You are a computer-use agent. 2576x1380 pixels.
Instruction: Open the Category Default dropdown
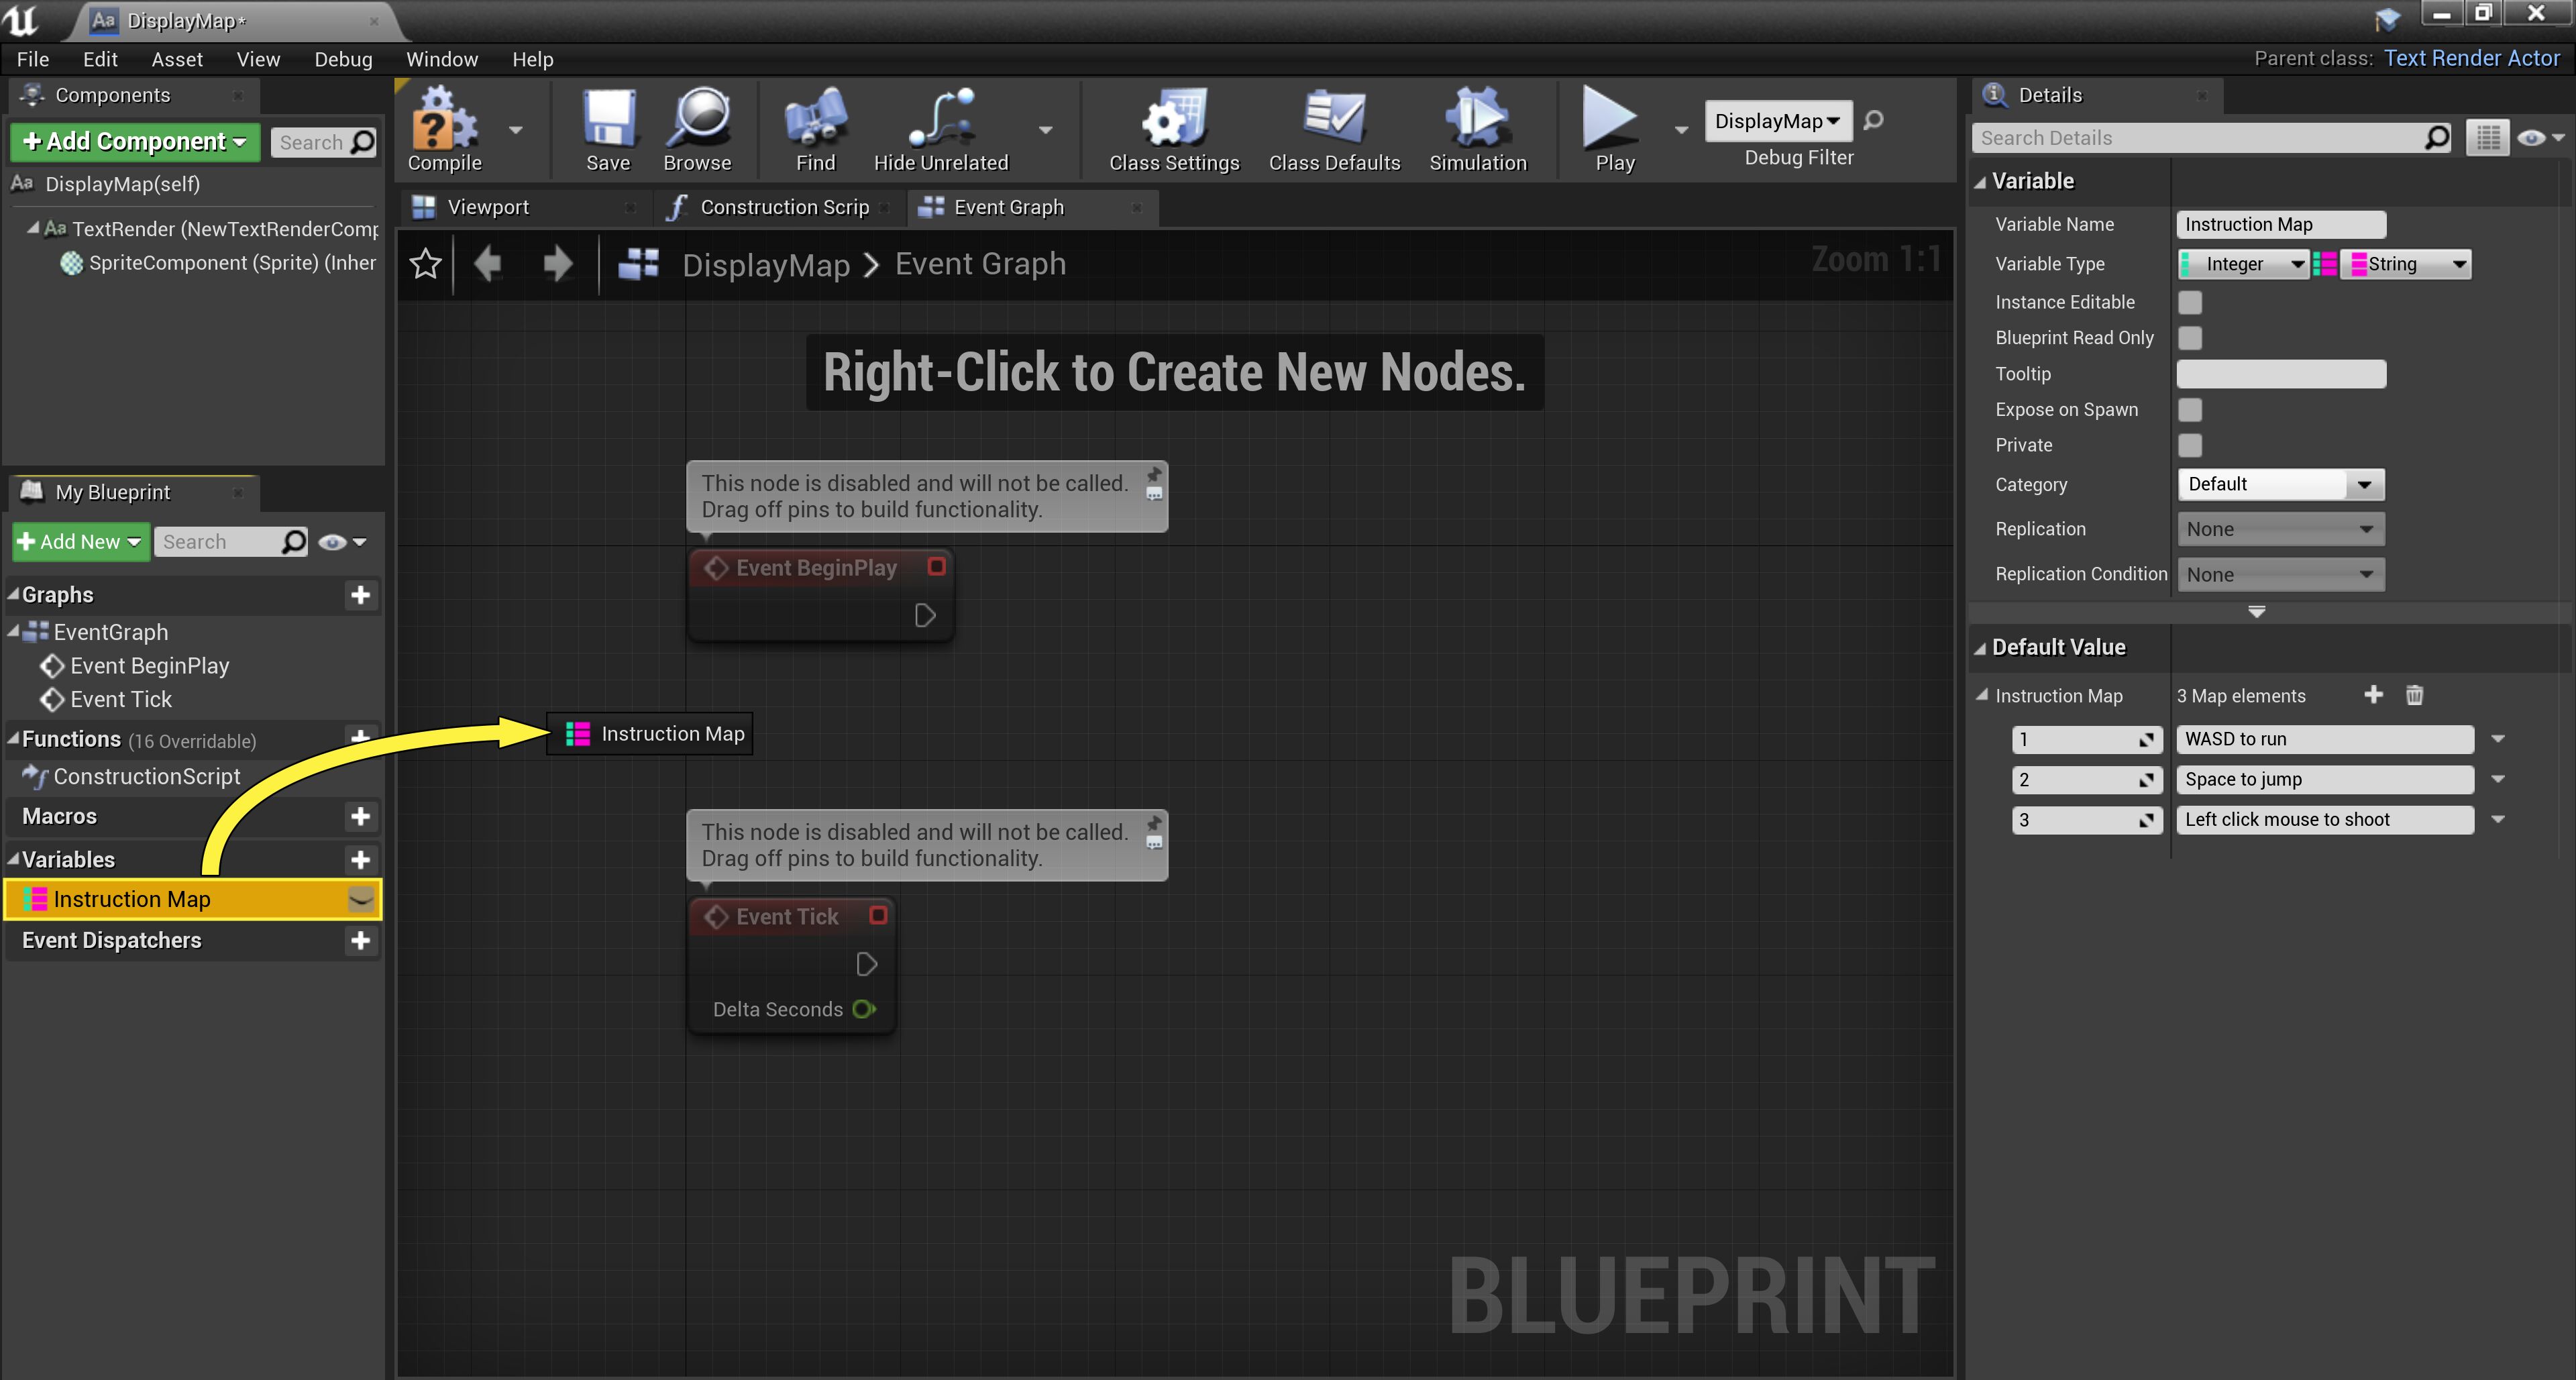click(2280, 484)
